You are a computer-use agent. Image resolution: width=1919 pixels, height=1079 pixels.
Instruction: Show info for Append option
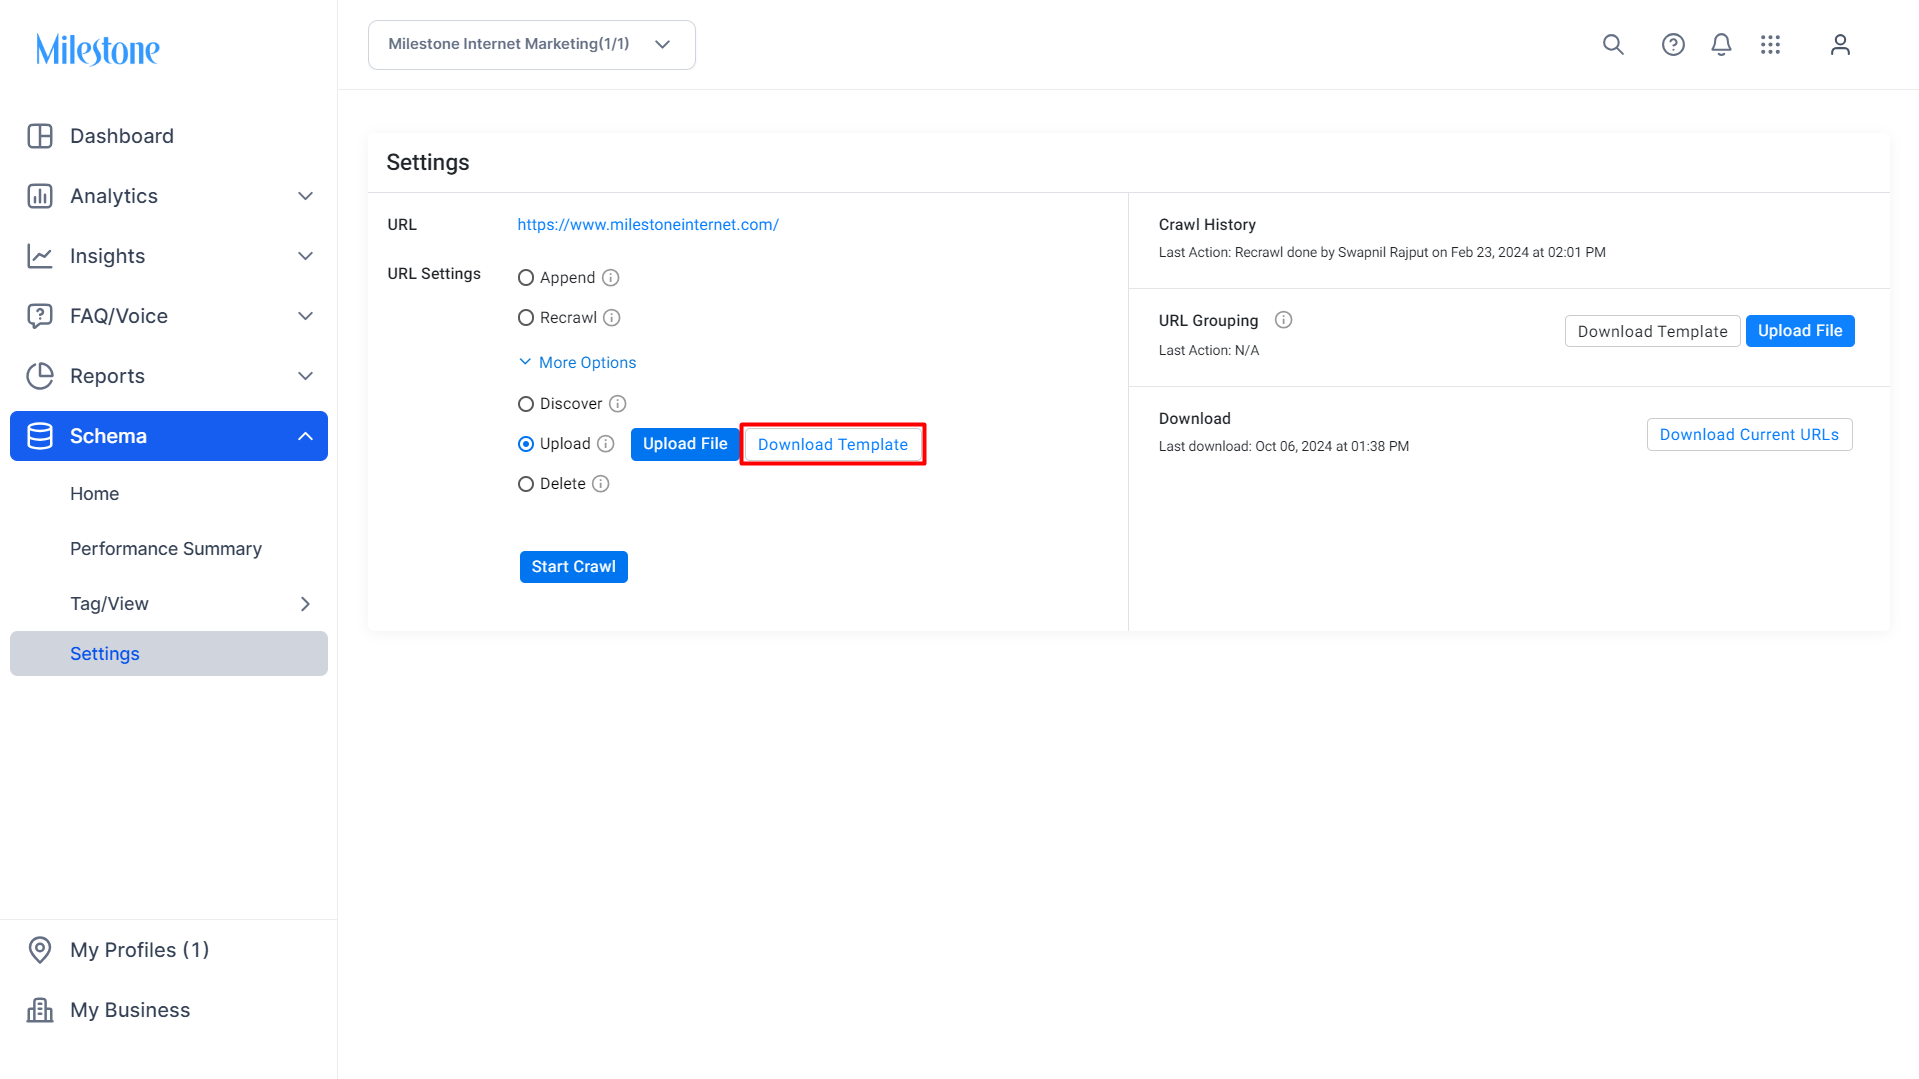pyautogui.click(x=611, y=278)
